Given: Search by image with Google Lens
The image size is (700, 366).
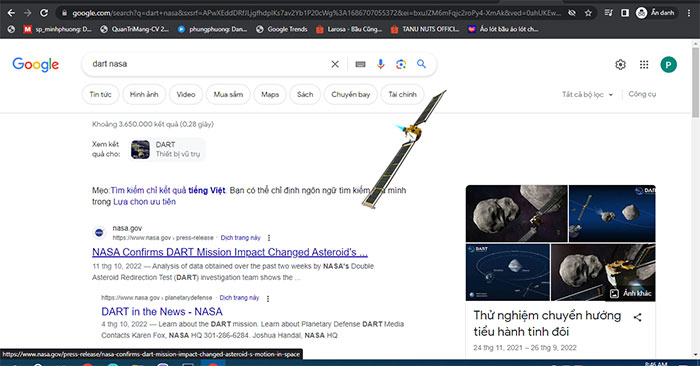Looking at the screenshot, I should click(401, 64).
